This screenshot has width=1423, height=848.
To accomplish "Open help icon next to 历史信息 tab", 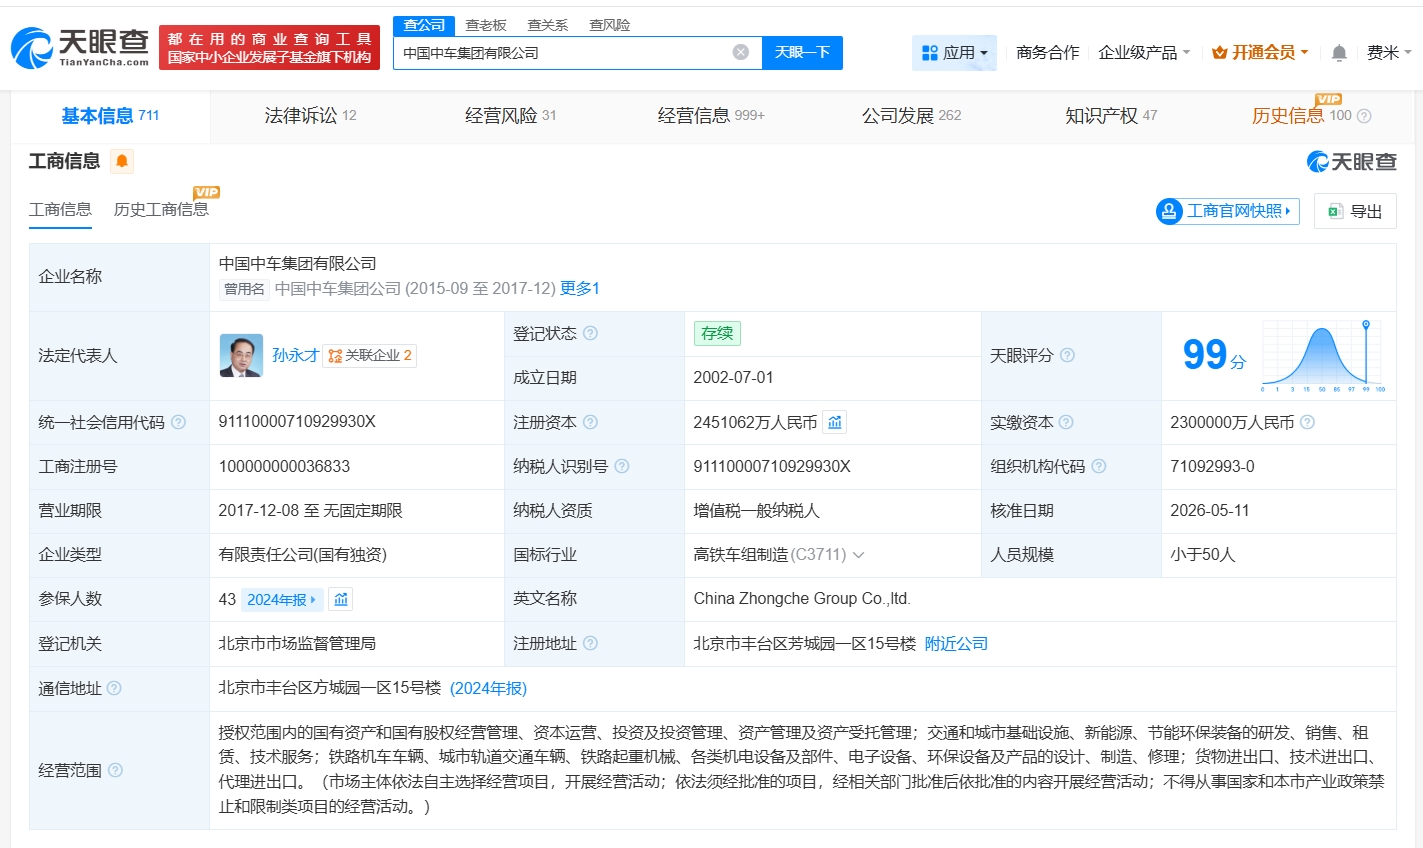I will point(1364,116).
